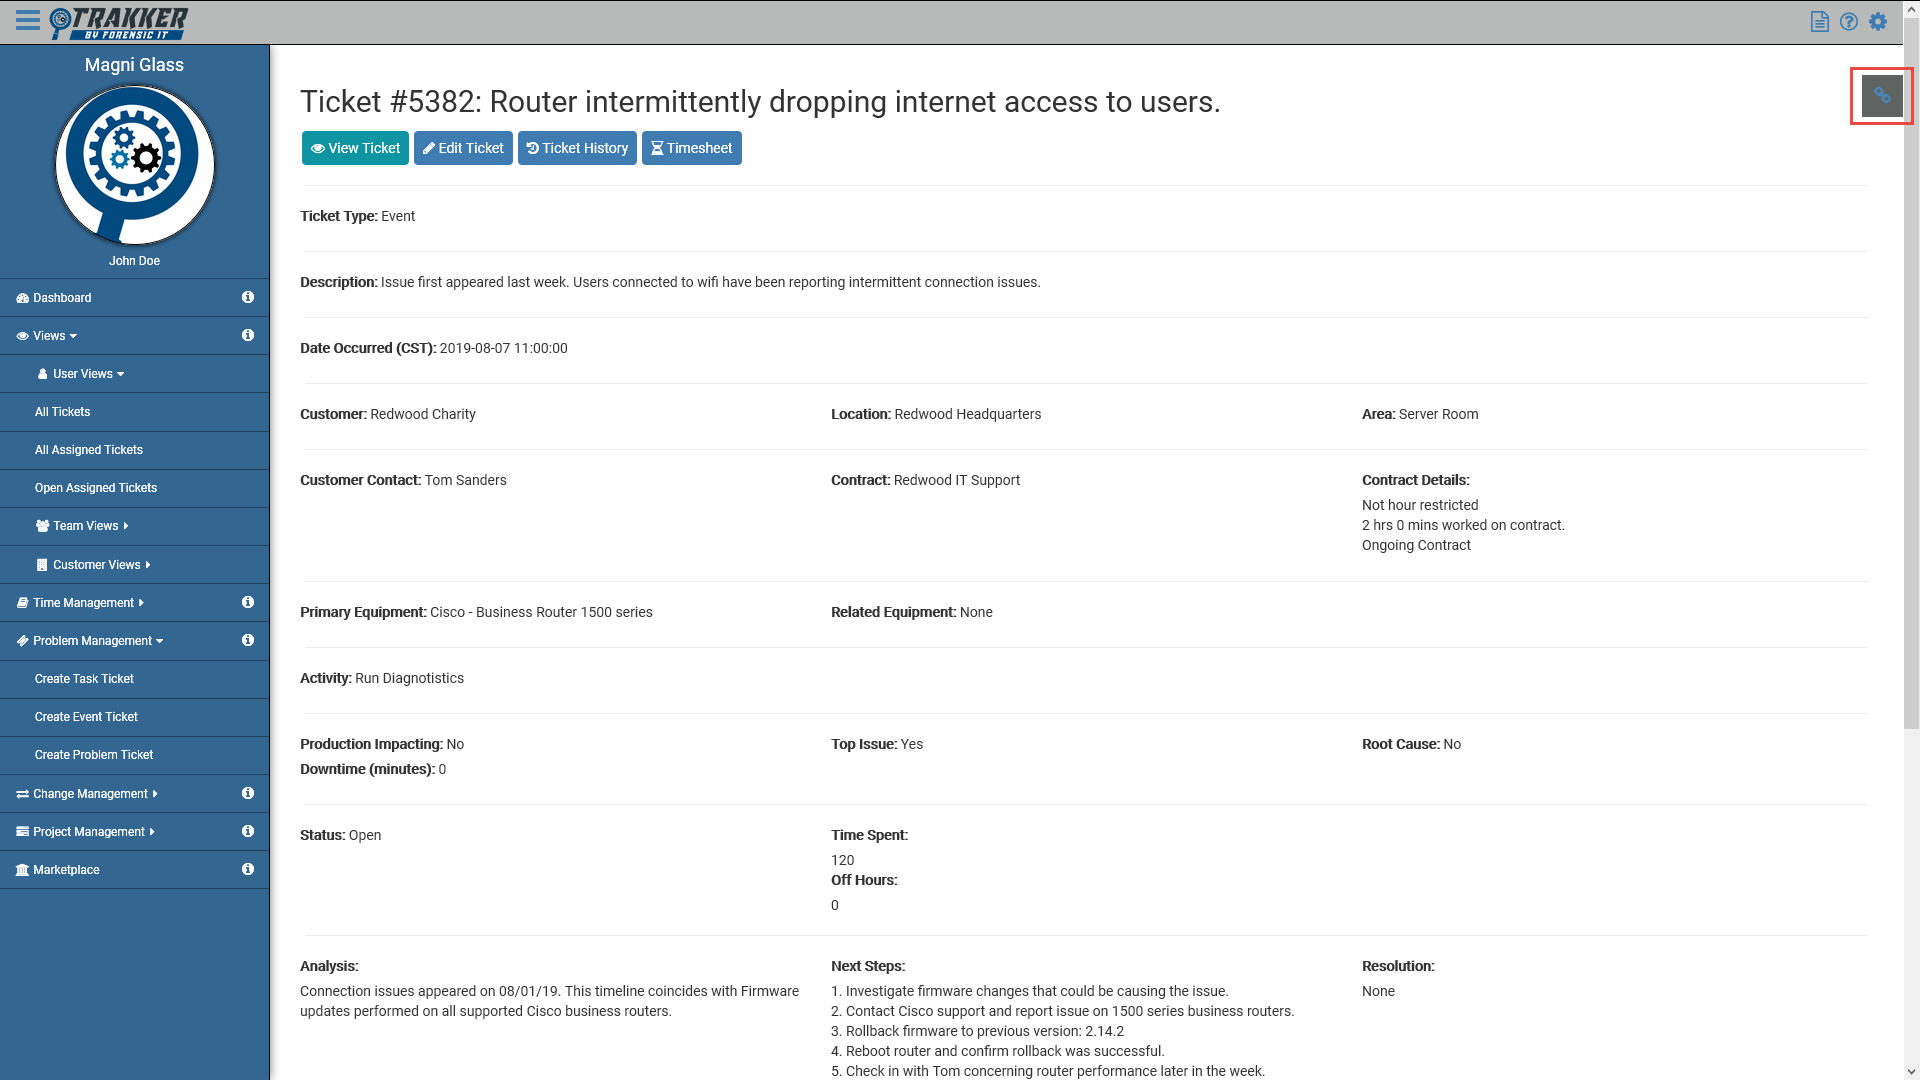The width and height of the screenshot is (1920, 1080).
Task: Click the date occurred value 2019-08-07 11:00:00
Action: coord(503,348)
